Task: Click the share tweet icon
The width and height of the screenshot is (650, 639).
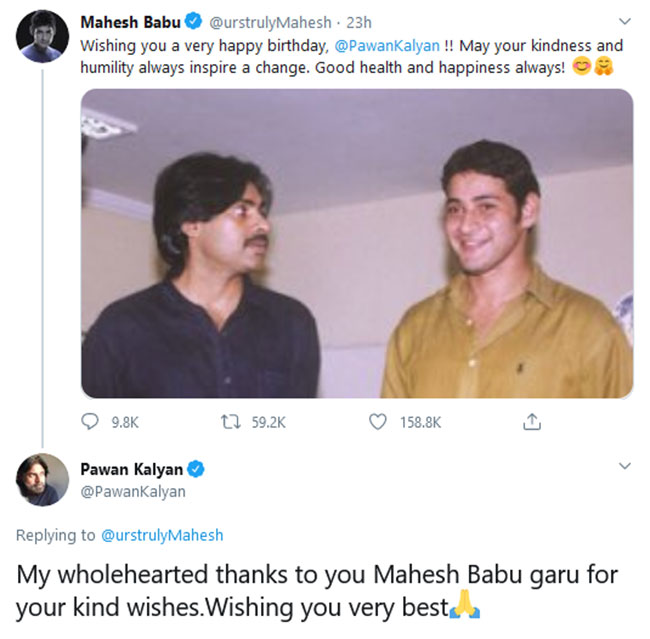Action: [x=530, y=423]
